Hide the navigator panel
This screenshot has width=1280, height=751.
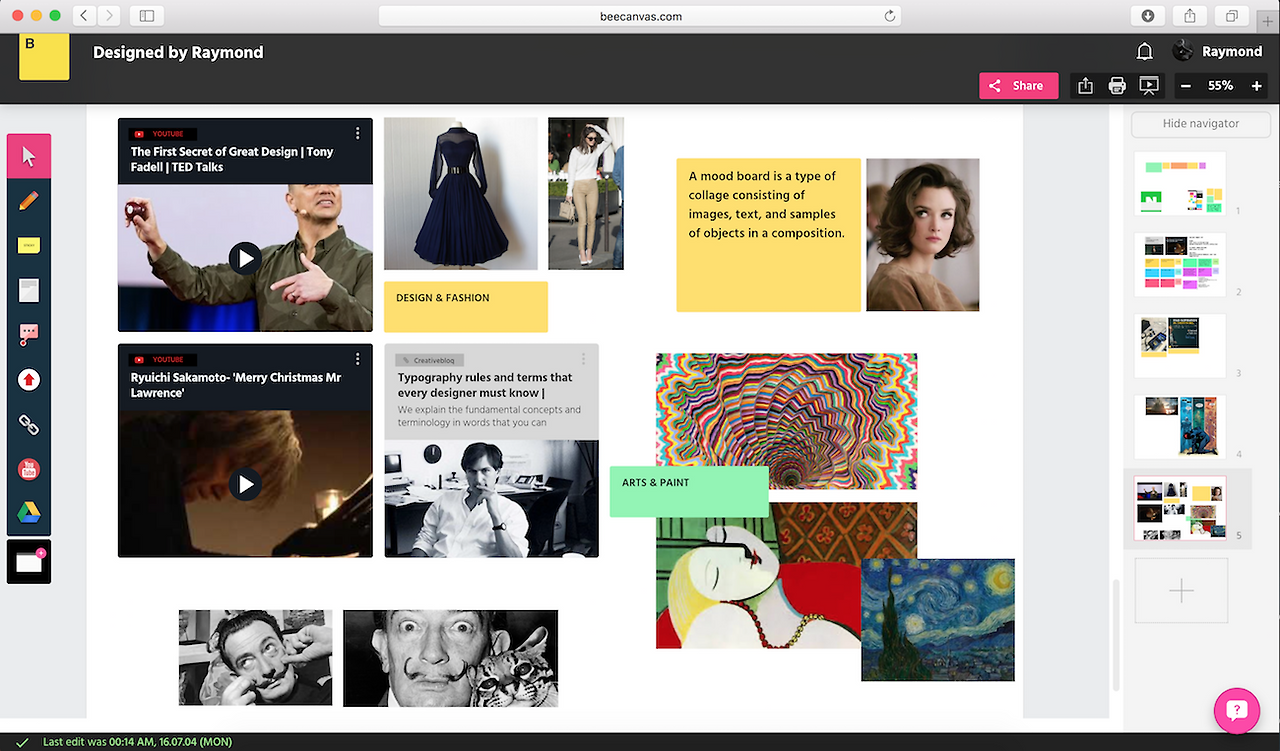click(x=1200, y=123)
